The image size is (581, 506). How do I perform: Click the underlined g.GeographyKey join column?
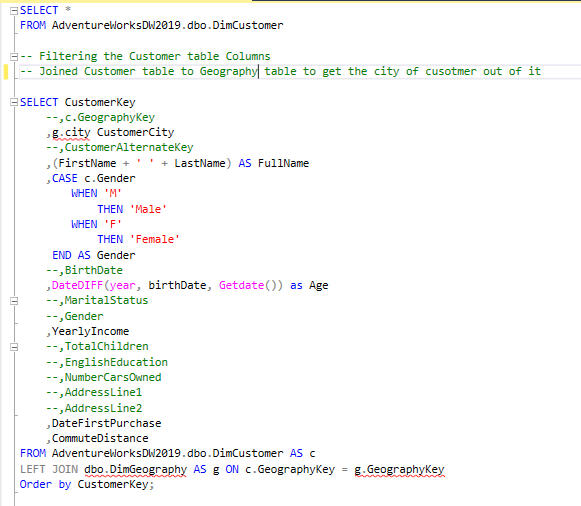click(399, 470)
